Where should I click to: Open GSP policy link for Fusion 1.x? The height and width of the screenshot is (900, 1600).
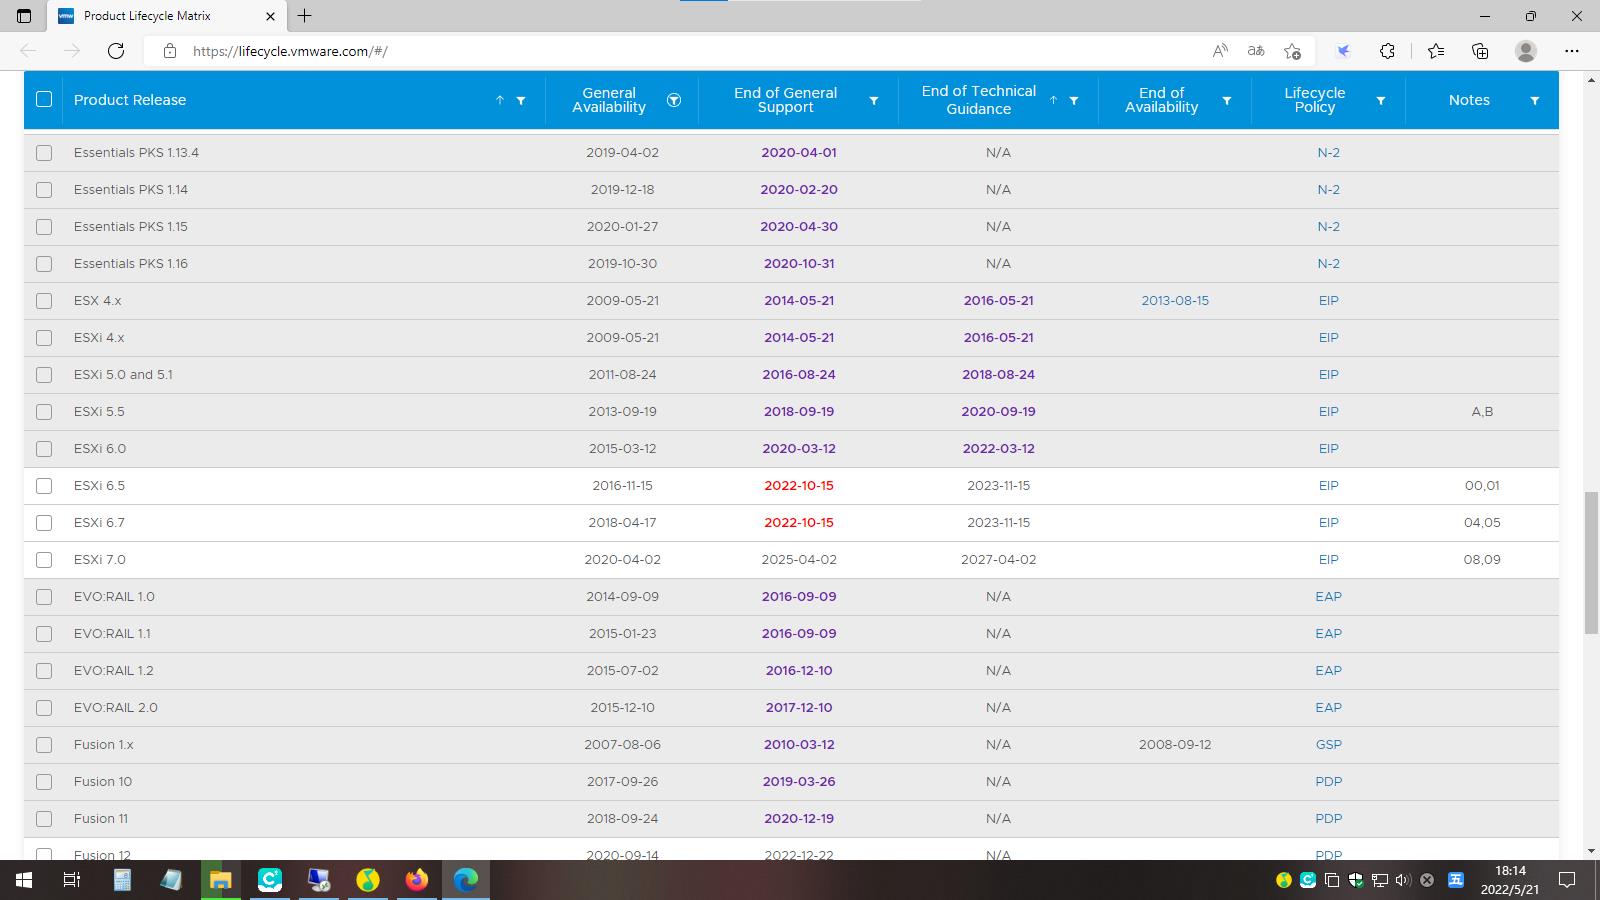1328,745
